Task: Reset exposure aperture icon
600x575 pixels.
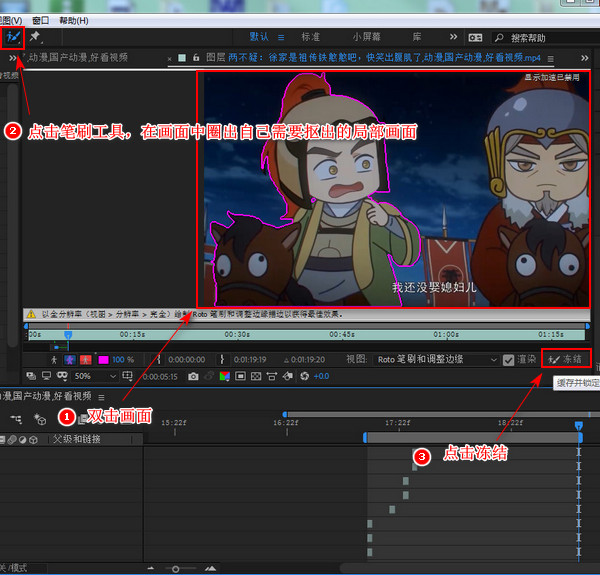Action: [305, 376]
